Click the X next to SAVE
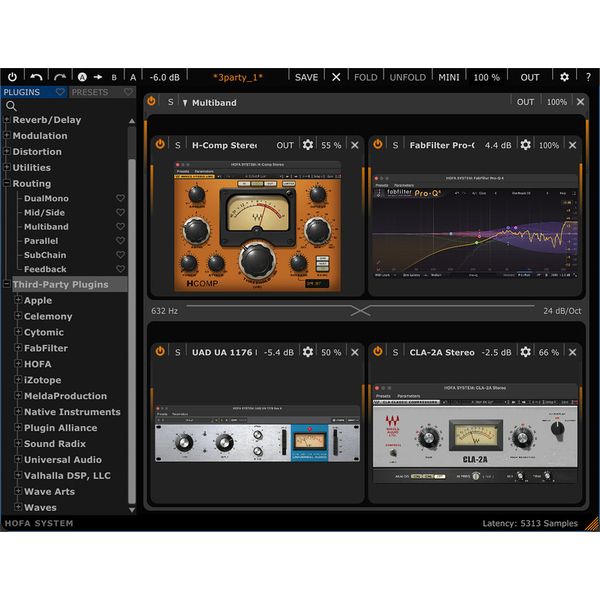600x600 pixels. pyautogui.click(x=336, y=77)
